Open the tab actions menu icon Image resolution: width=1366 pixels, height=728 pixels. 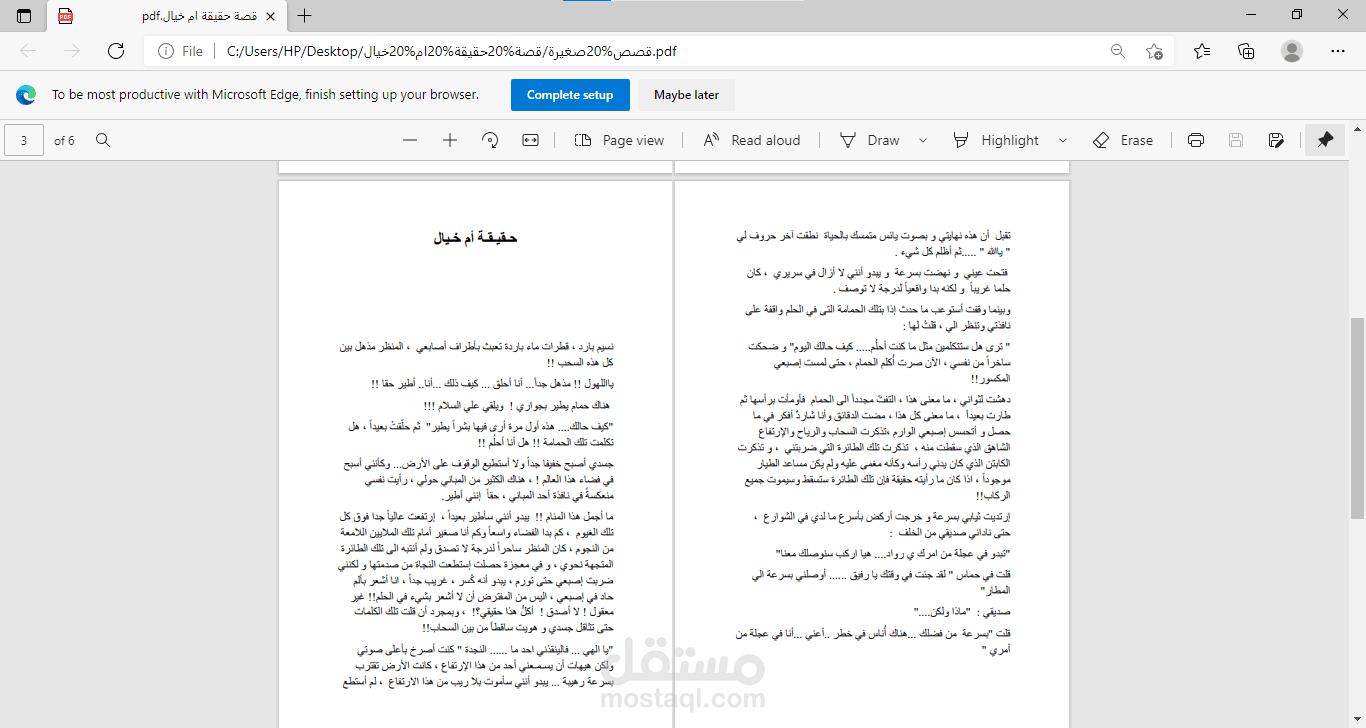pyautogui.click(x=24, y=16)
